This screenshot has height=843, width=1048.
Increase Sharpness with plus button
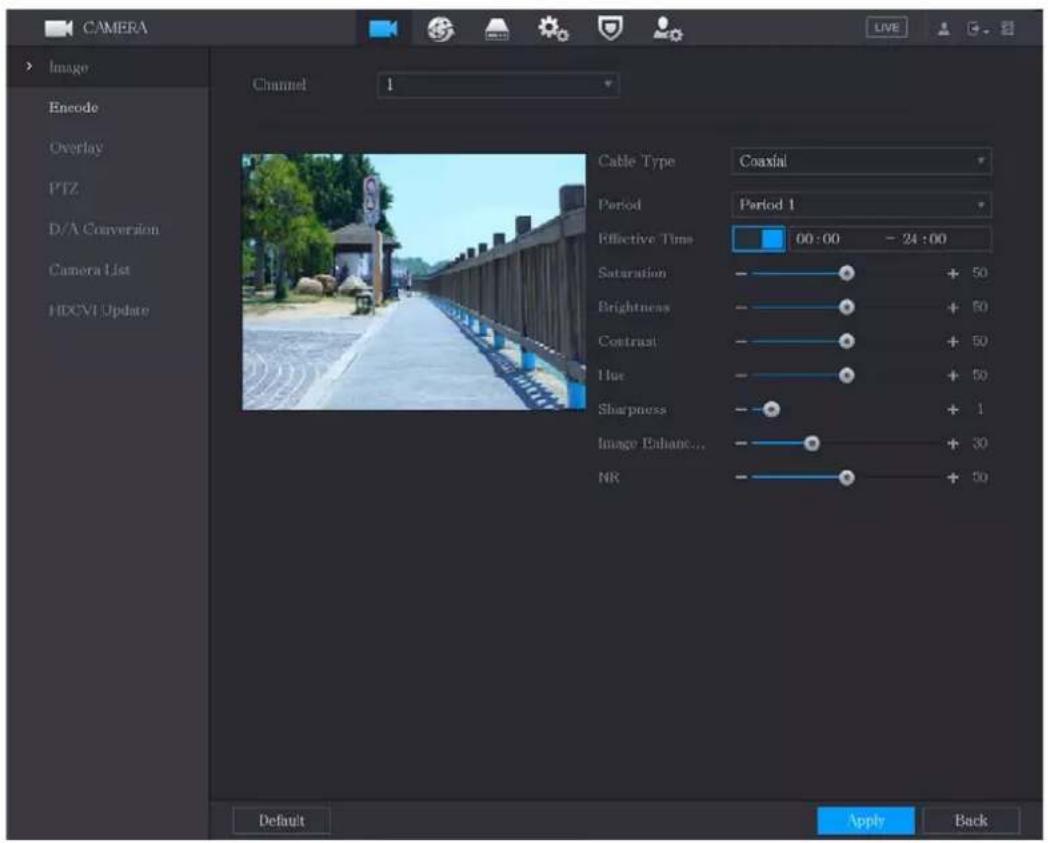pyautogui.click(x=952, y=410)
